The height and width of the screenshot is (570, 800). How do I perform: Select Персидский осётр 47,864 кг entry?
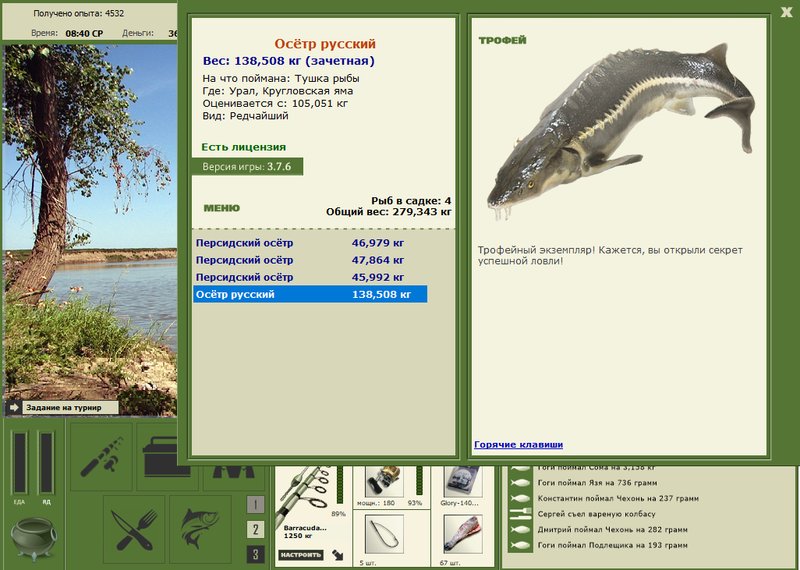click(310, 260)
